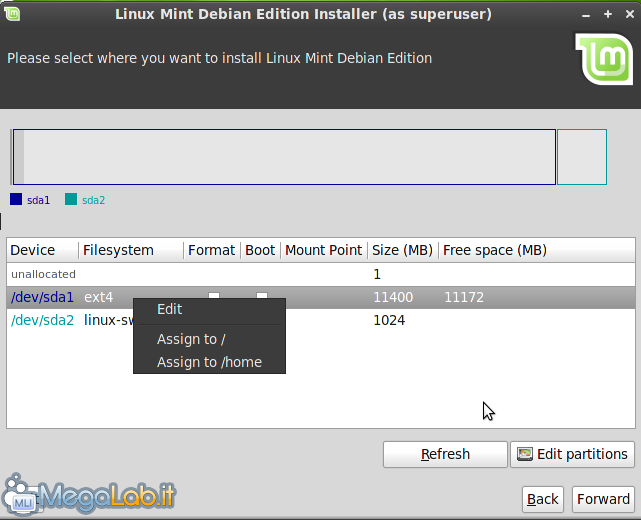Image resolution: width=641 pixels, height=520 pixels.
Task: Minimize the installer window
Action: [x=584, y=14]
